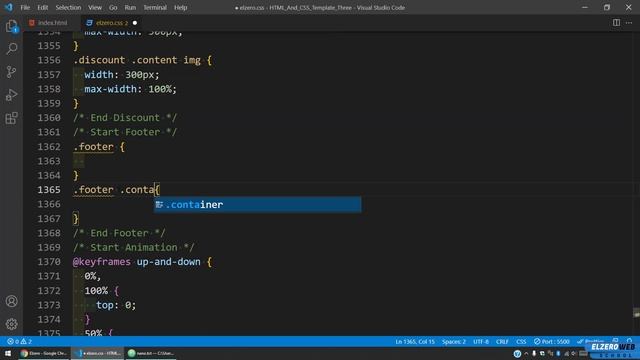Image resolution: width=640 pixels, height=360 pixels.
Task: Click the Prettier status bar item
Action: [590, 342]
